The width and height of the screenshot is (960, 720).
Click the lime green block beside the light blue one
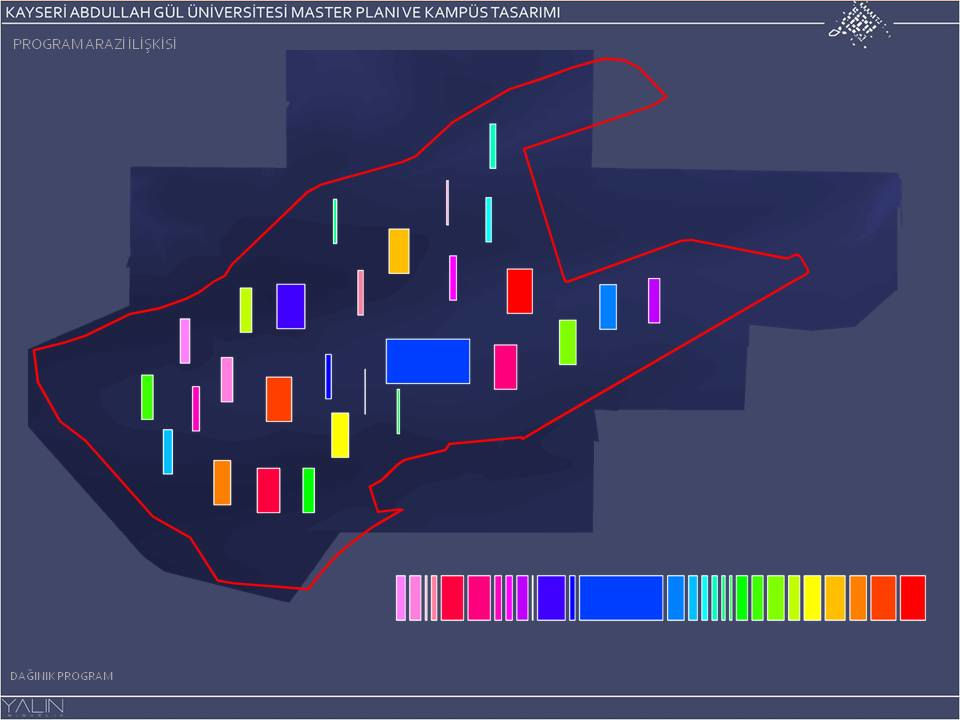coord(567,342)
